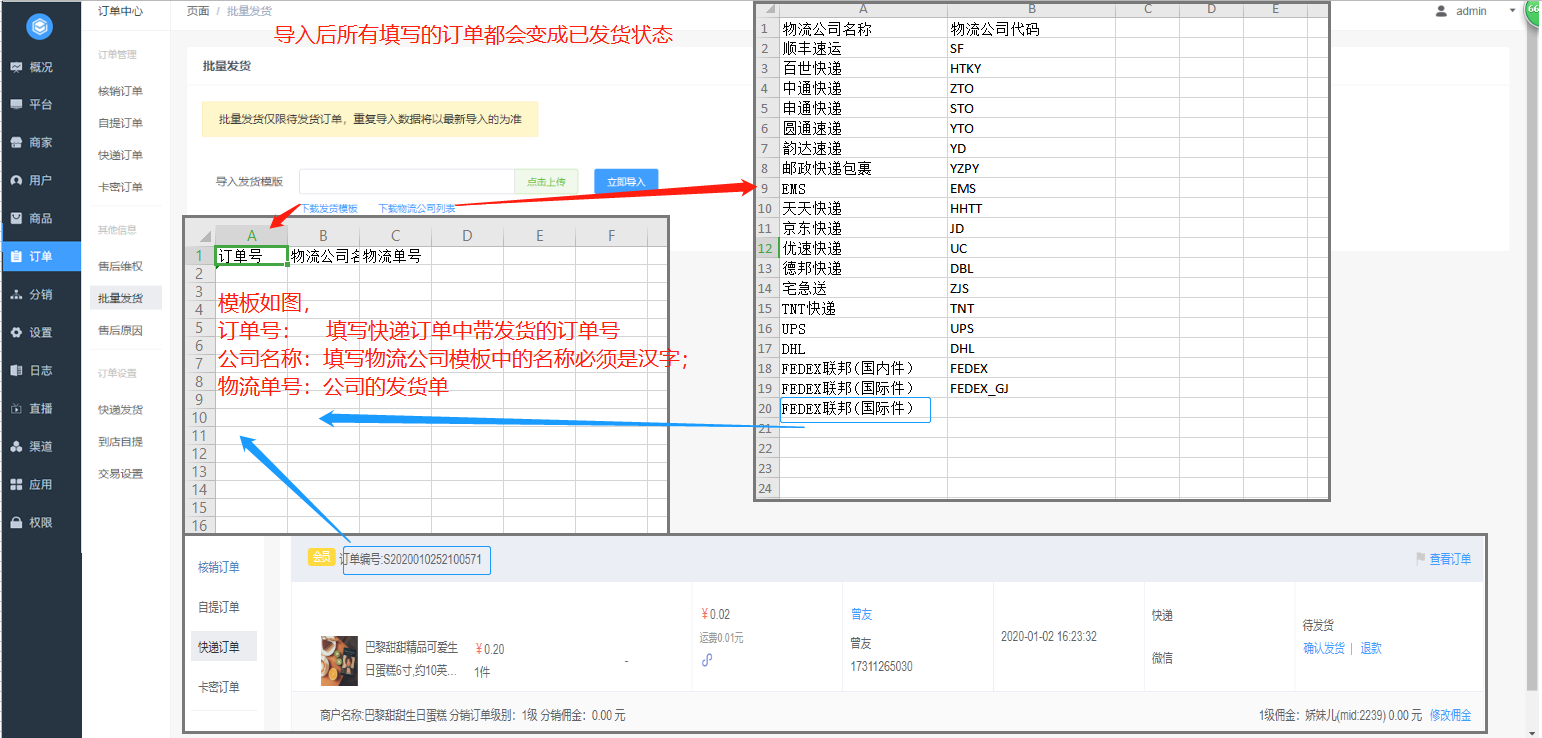Click the yellow 会员 badge
Viewport: 1542px width, 738px height.
321,557
